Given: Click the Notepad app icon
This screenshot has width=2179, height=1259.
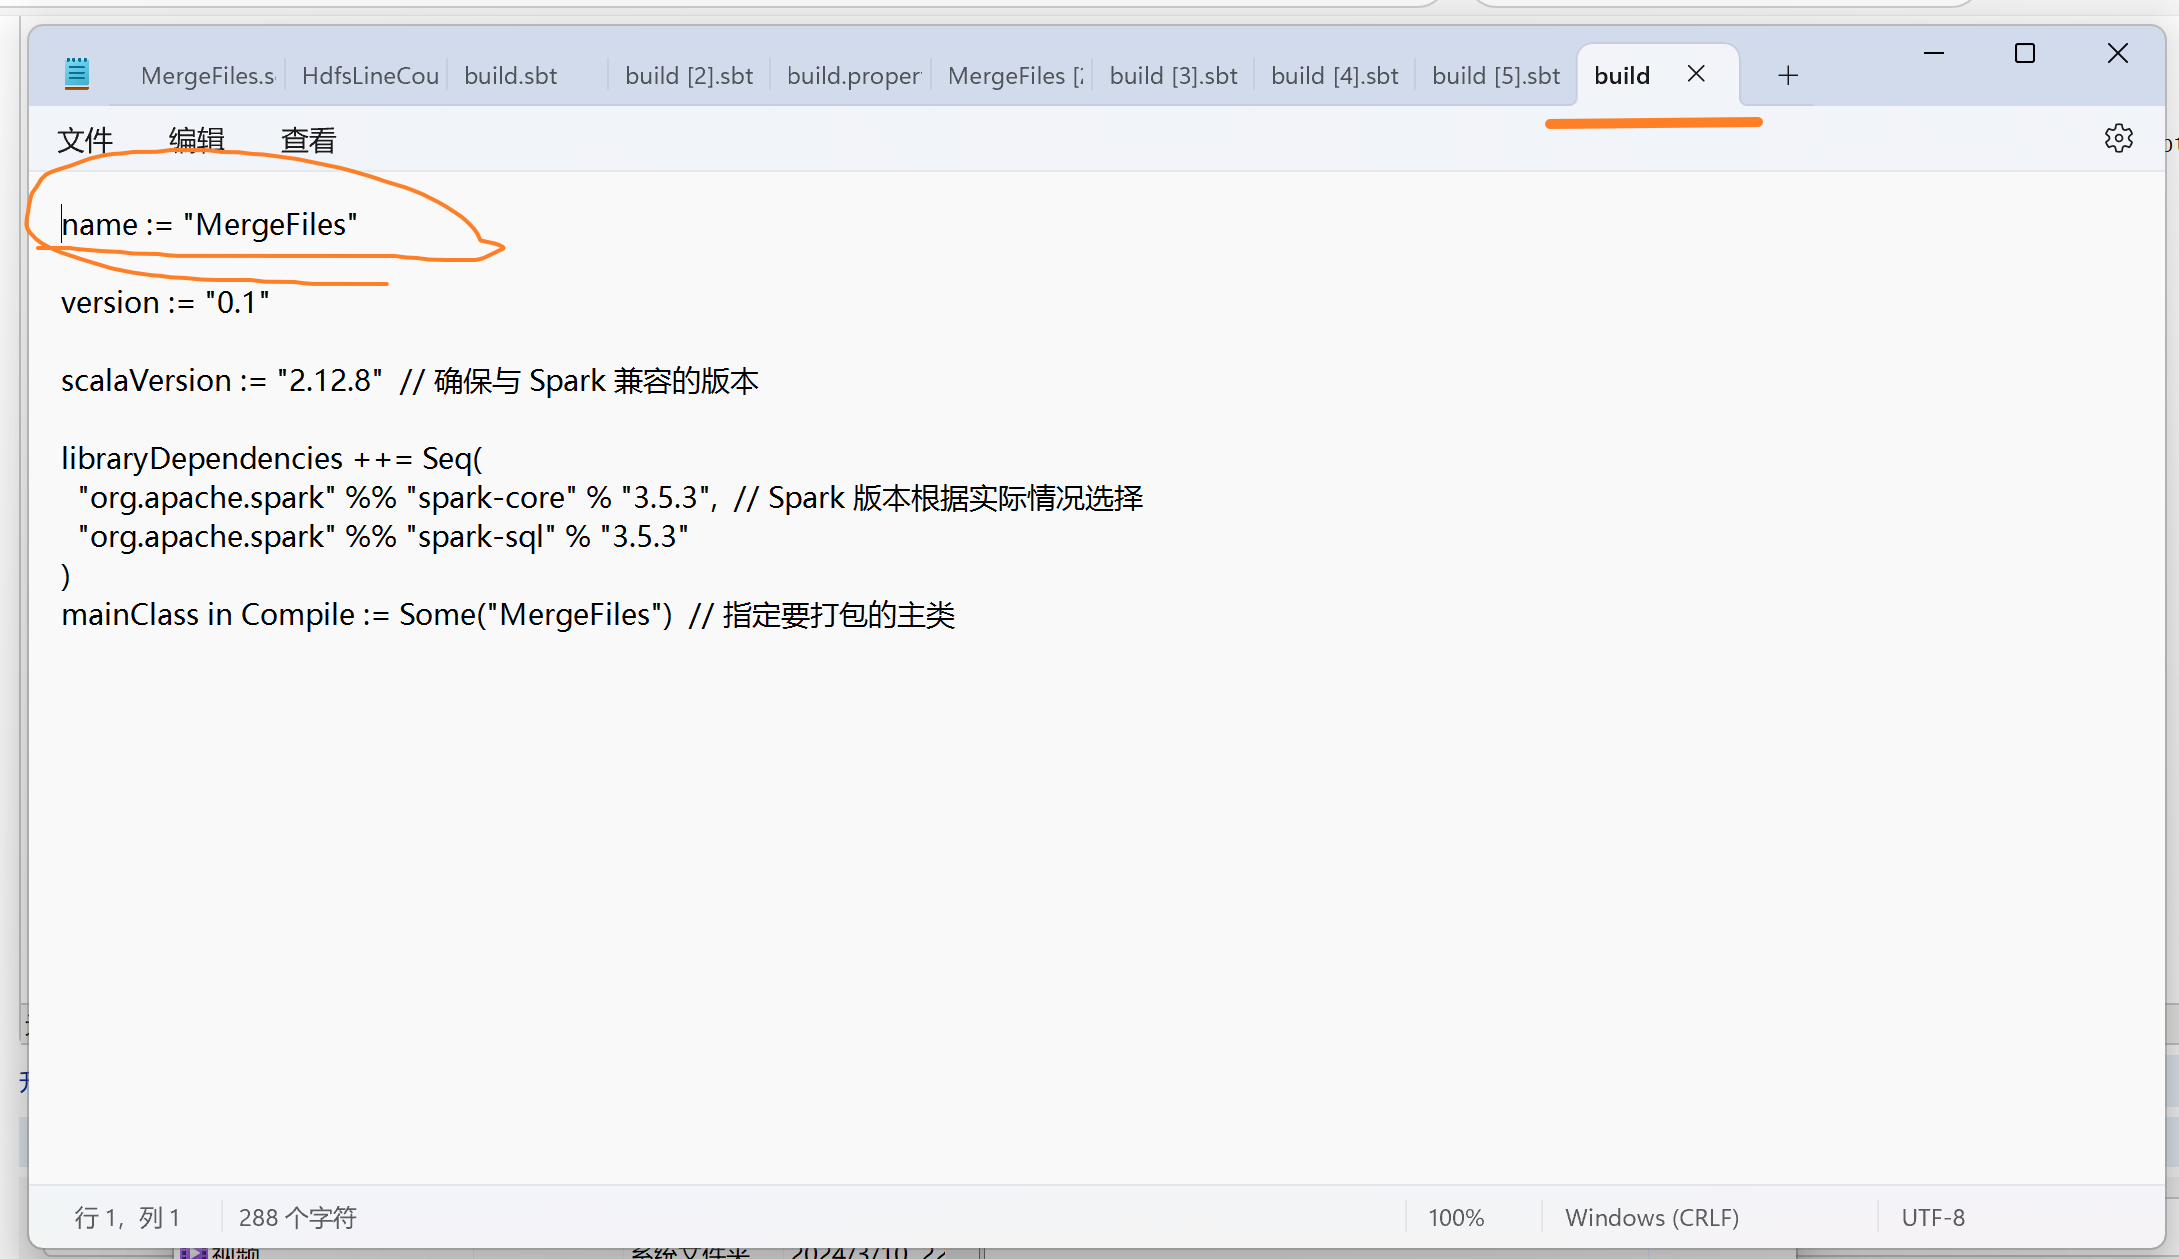Looking at the screenshot, I should (77, 74).
